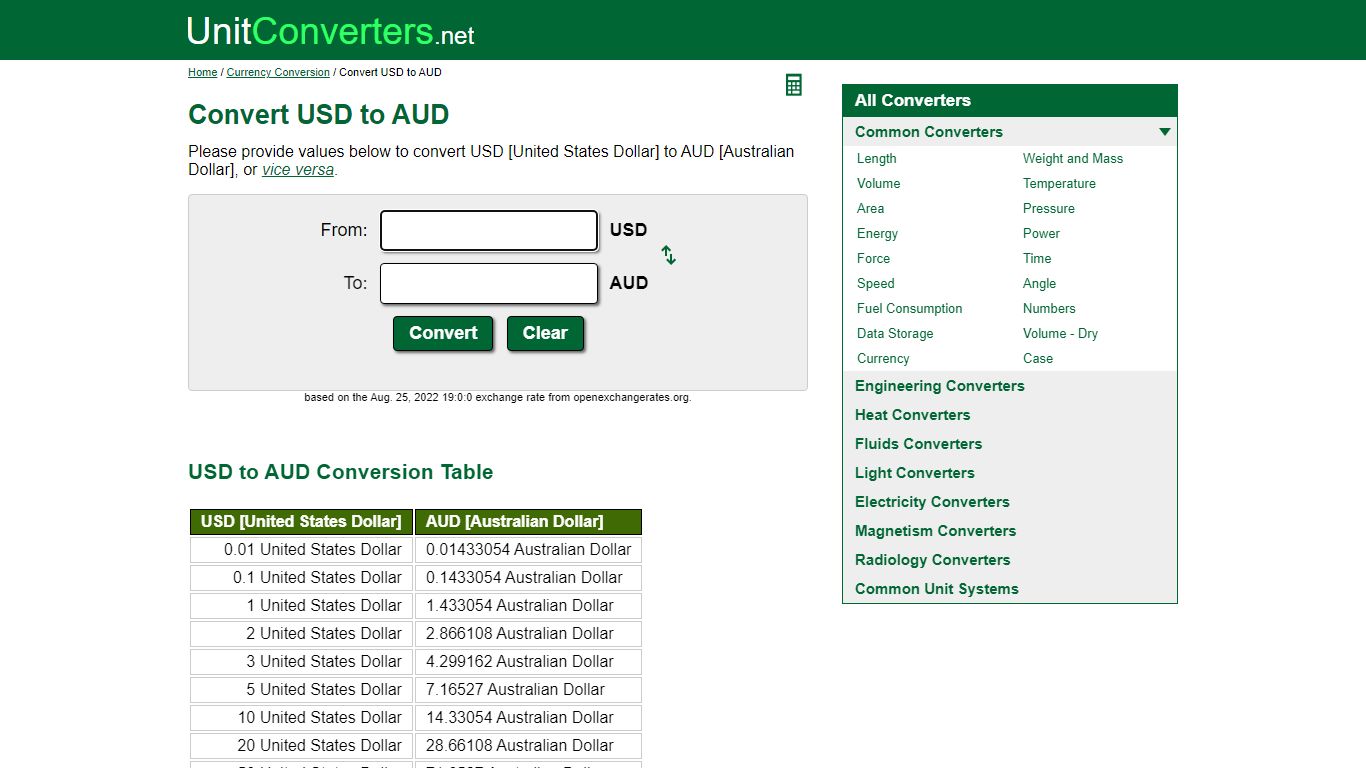Open the Numbers converter

(1049, 308)
